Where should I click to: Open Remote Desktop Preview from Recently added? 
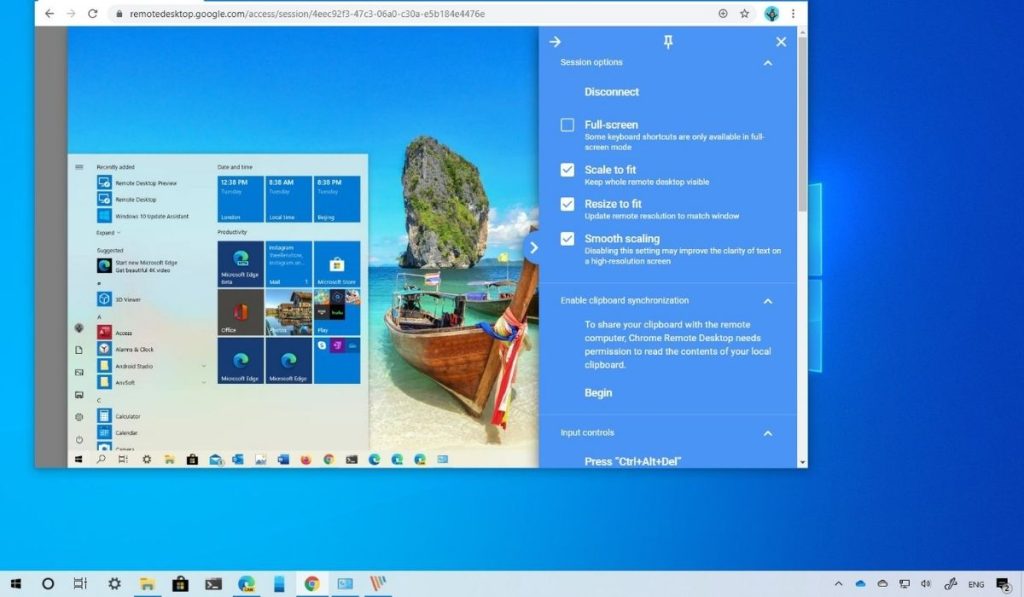[x=137, y=183]
